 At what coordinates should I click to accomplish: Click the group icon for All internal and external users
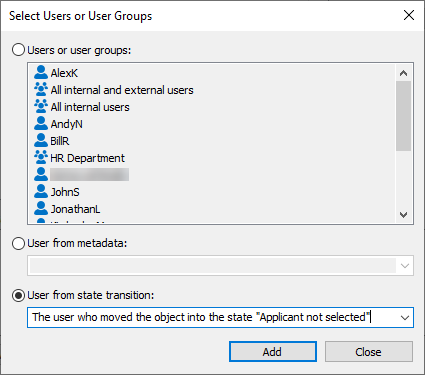click(x=41, y=89)
